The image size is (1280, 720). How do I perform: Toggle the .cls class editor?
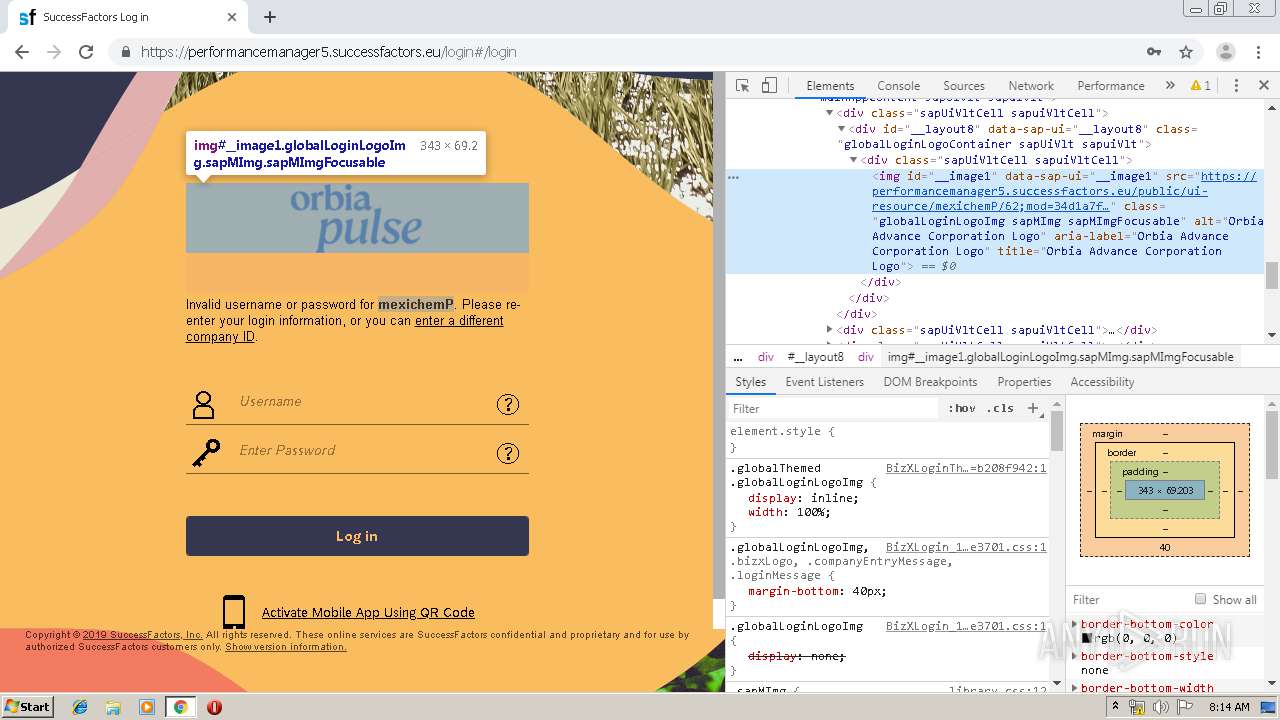tap(1000, 408)
